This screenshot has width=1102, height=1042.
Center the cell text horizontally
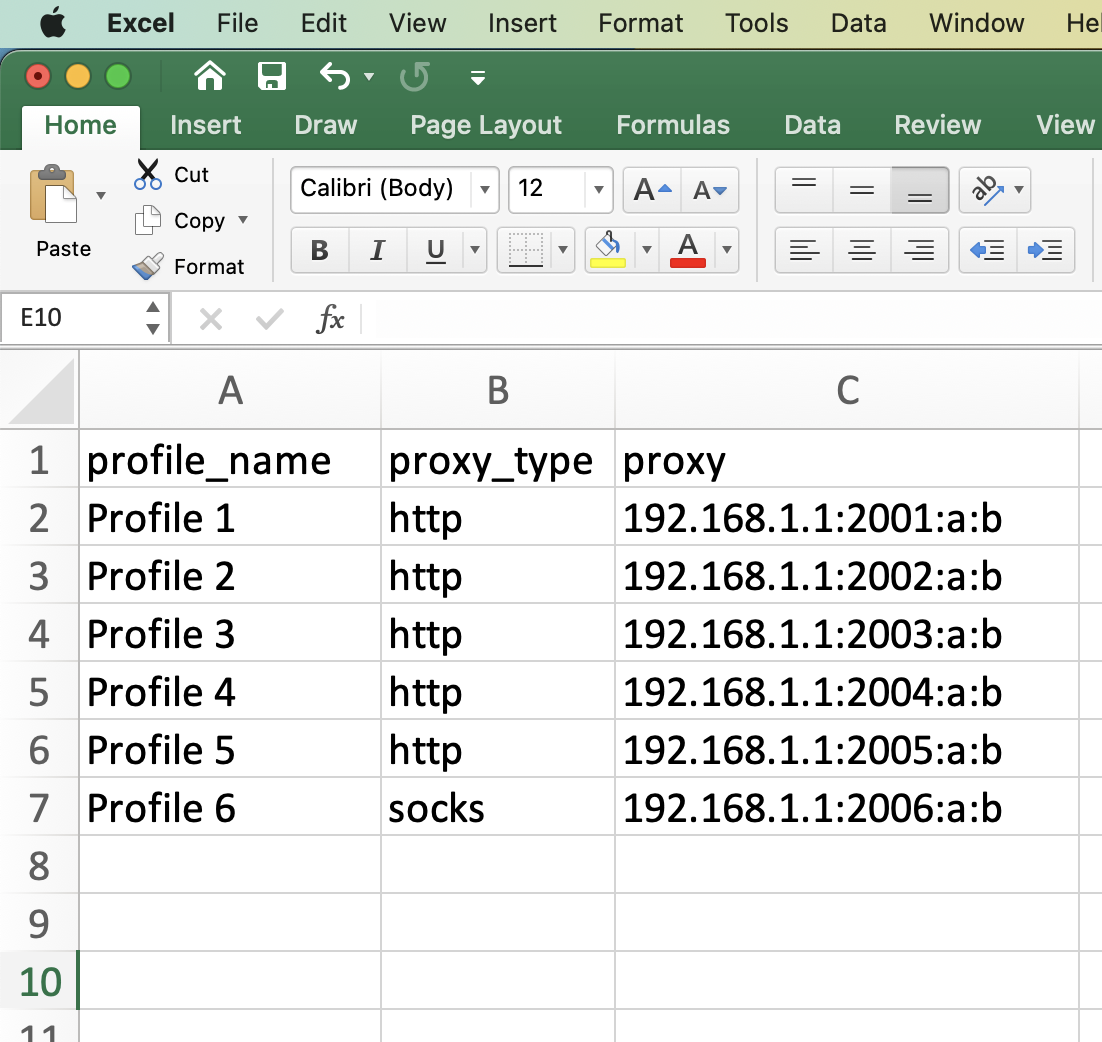pyautogui.click(x=862, y=249)
